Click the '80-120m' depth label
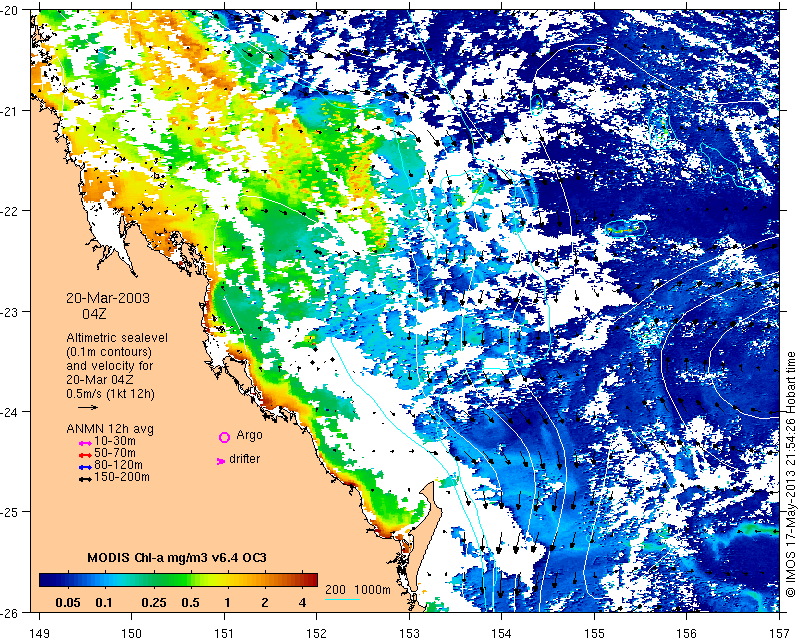 pos(118,465)
